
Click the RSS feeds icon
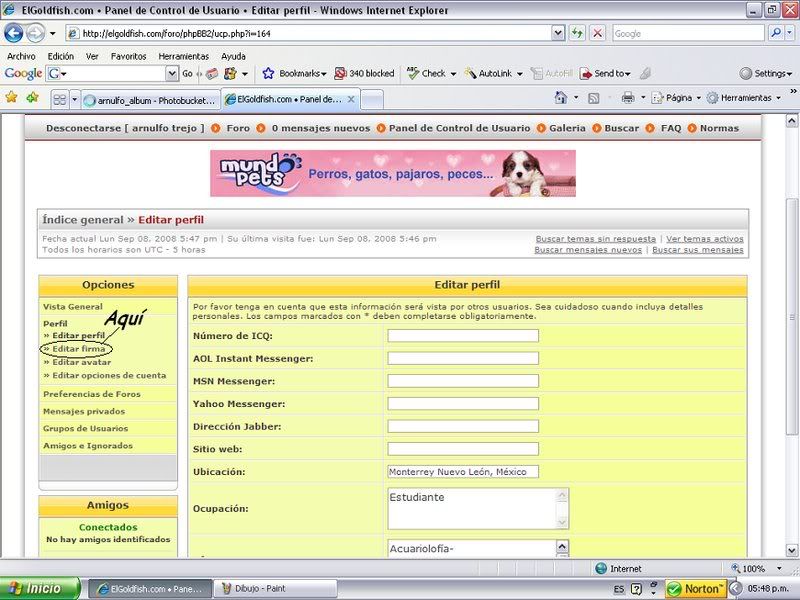593,98
